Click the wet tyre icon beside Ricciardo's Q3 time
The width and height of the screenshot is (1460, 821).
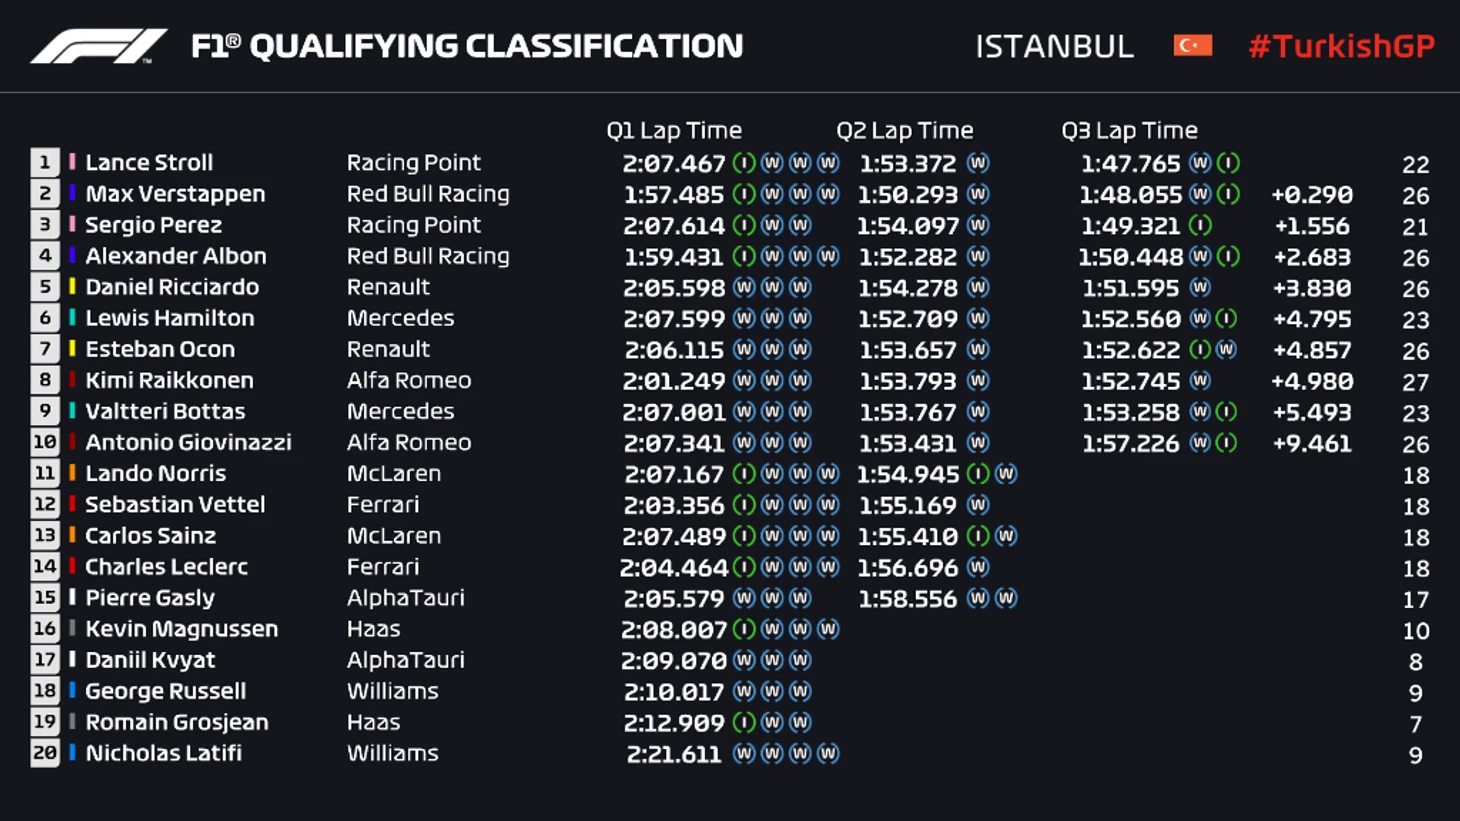click(1200, 288)
